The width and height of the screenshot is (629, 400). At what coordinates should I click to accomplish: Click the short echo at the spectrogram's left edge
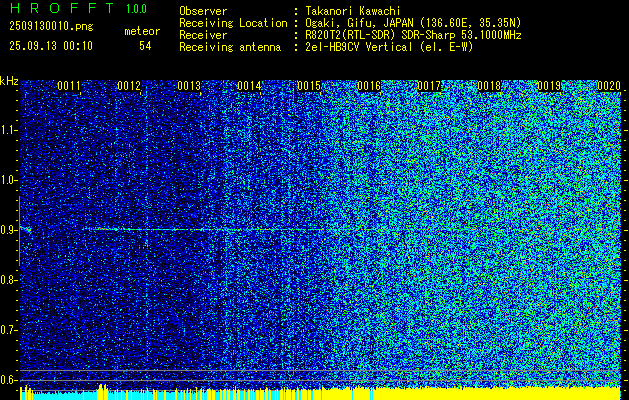26,229
